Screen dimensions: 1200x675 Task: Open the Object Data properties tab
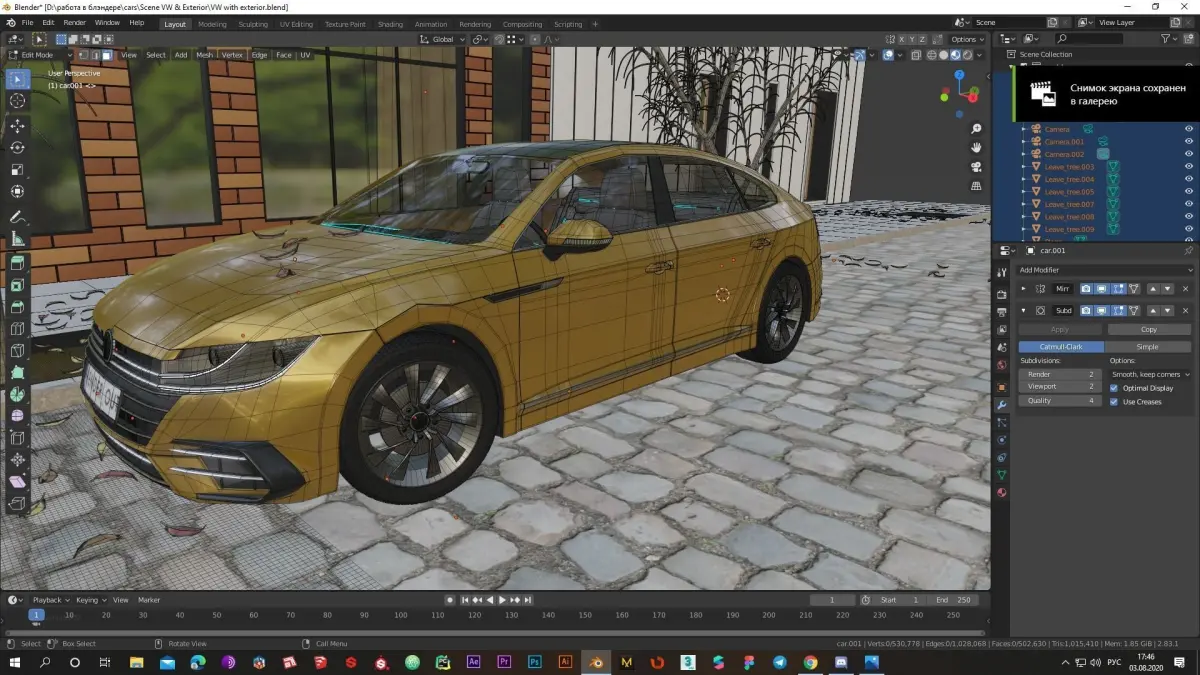1002,475
